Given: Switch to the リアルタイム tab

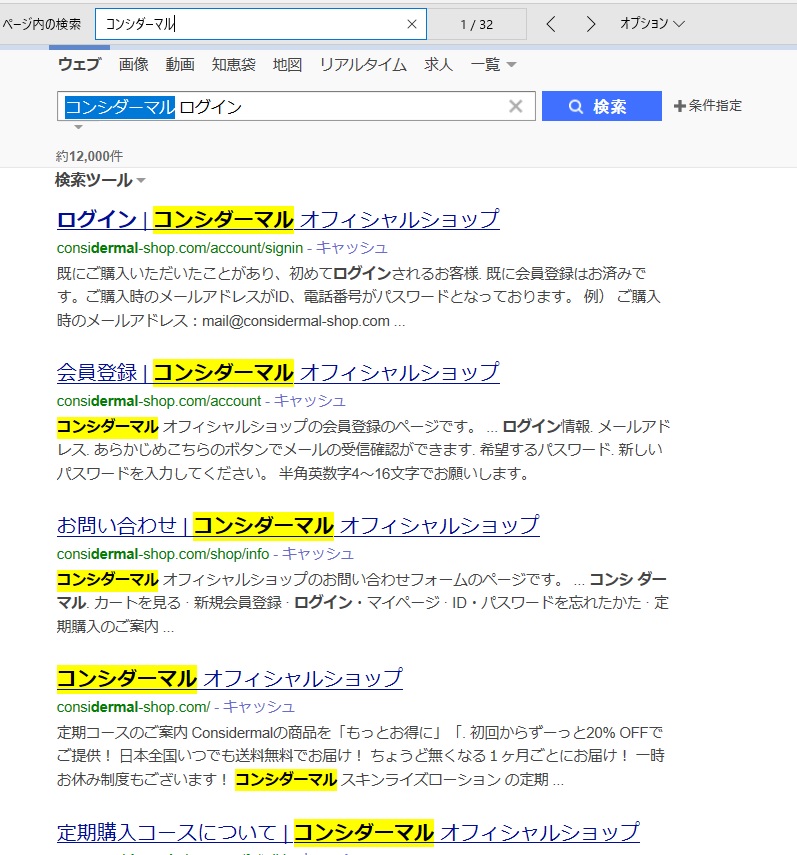Looking at the screenshot, I should (363, 65).
